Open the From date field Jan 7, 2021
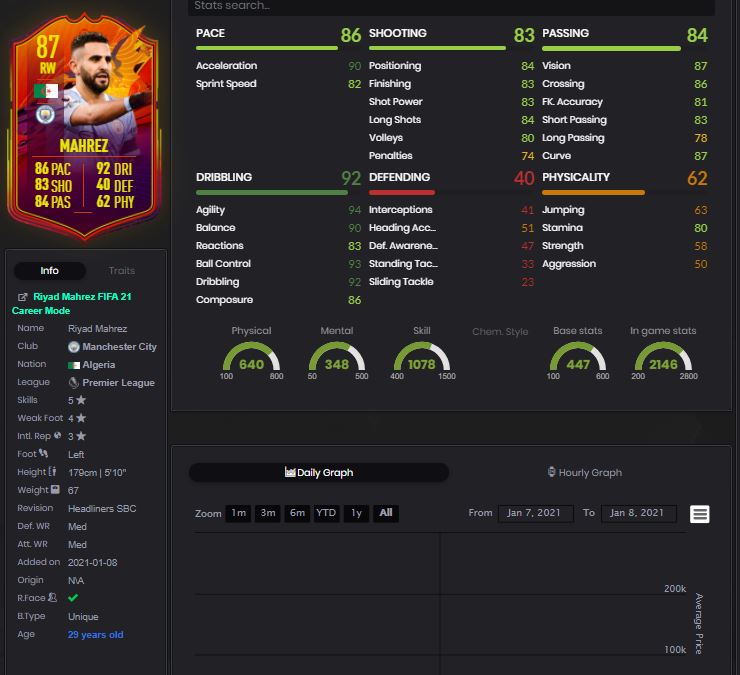740x675 pixels. click(x=535, y=513)
